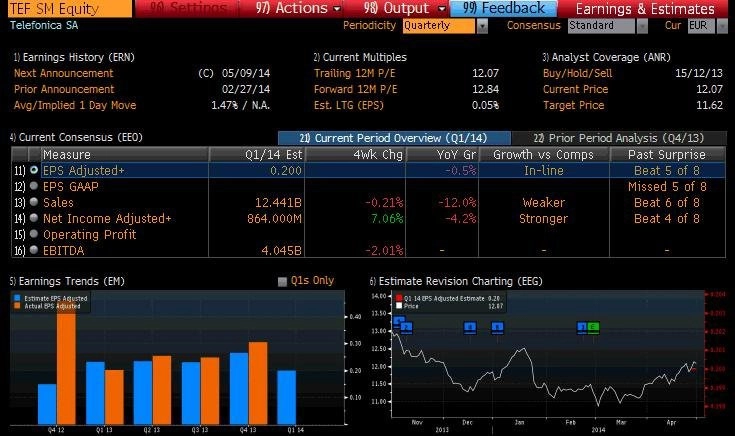Click the Measure column header
This screenshot has height=436, width=735.
click(x=125, y=154)
